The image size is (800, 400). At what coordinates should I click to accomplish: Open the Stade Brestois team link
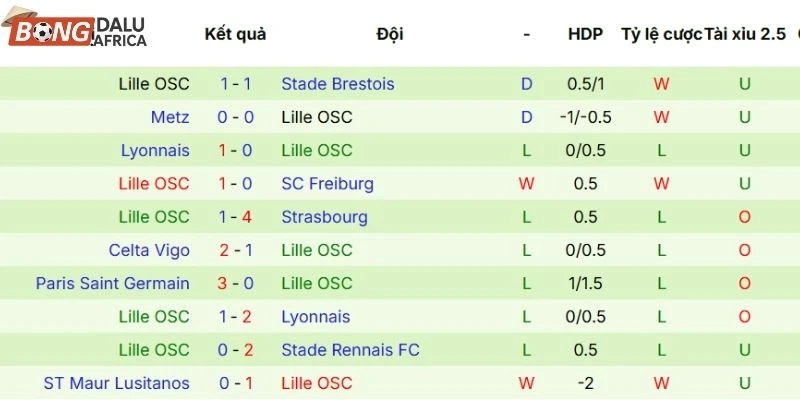pyautogui.click(x=338, y=84)
